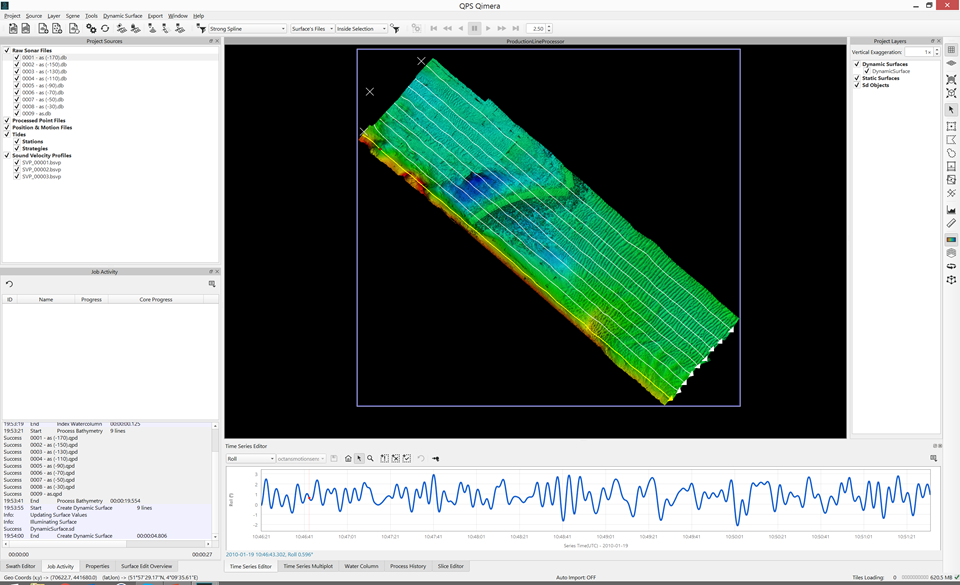The width and height of the screenshot is (960, 585).
Task: Click the Vertical Exaggeration value field
Action: coord(918,52)
